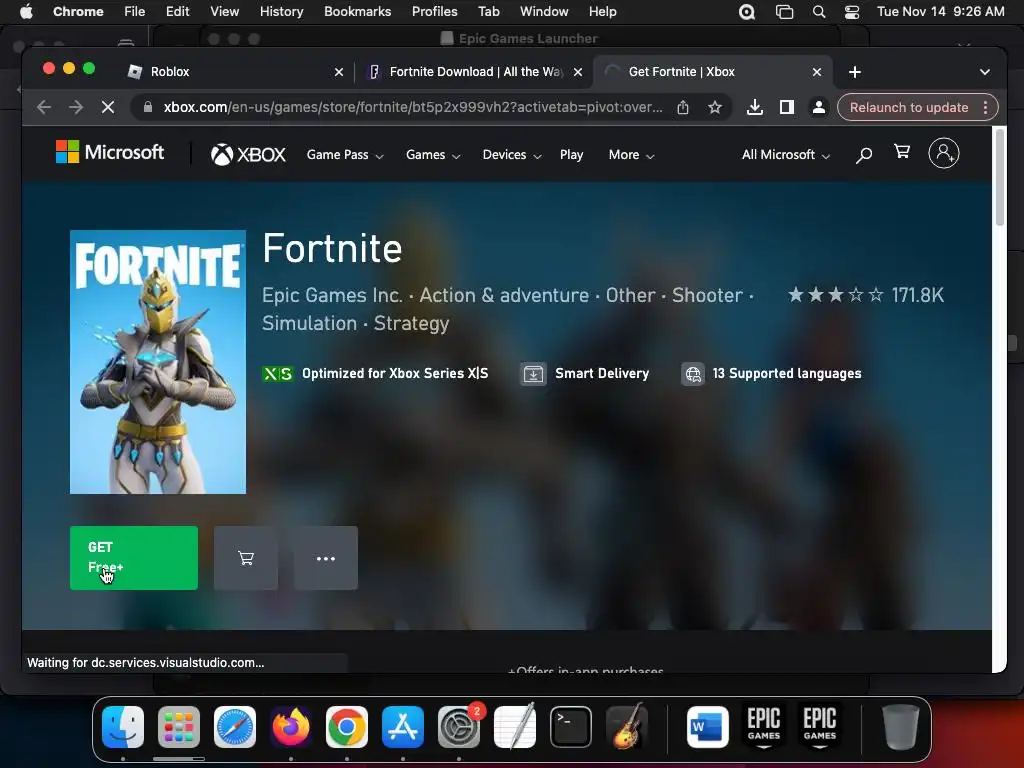This screenshot has height=768, width=1024.
Task: Open Chrome three-dot menu
Action: [x=985, y=107]
